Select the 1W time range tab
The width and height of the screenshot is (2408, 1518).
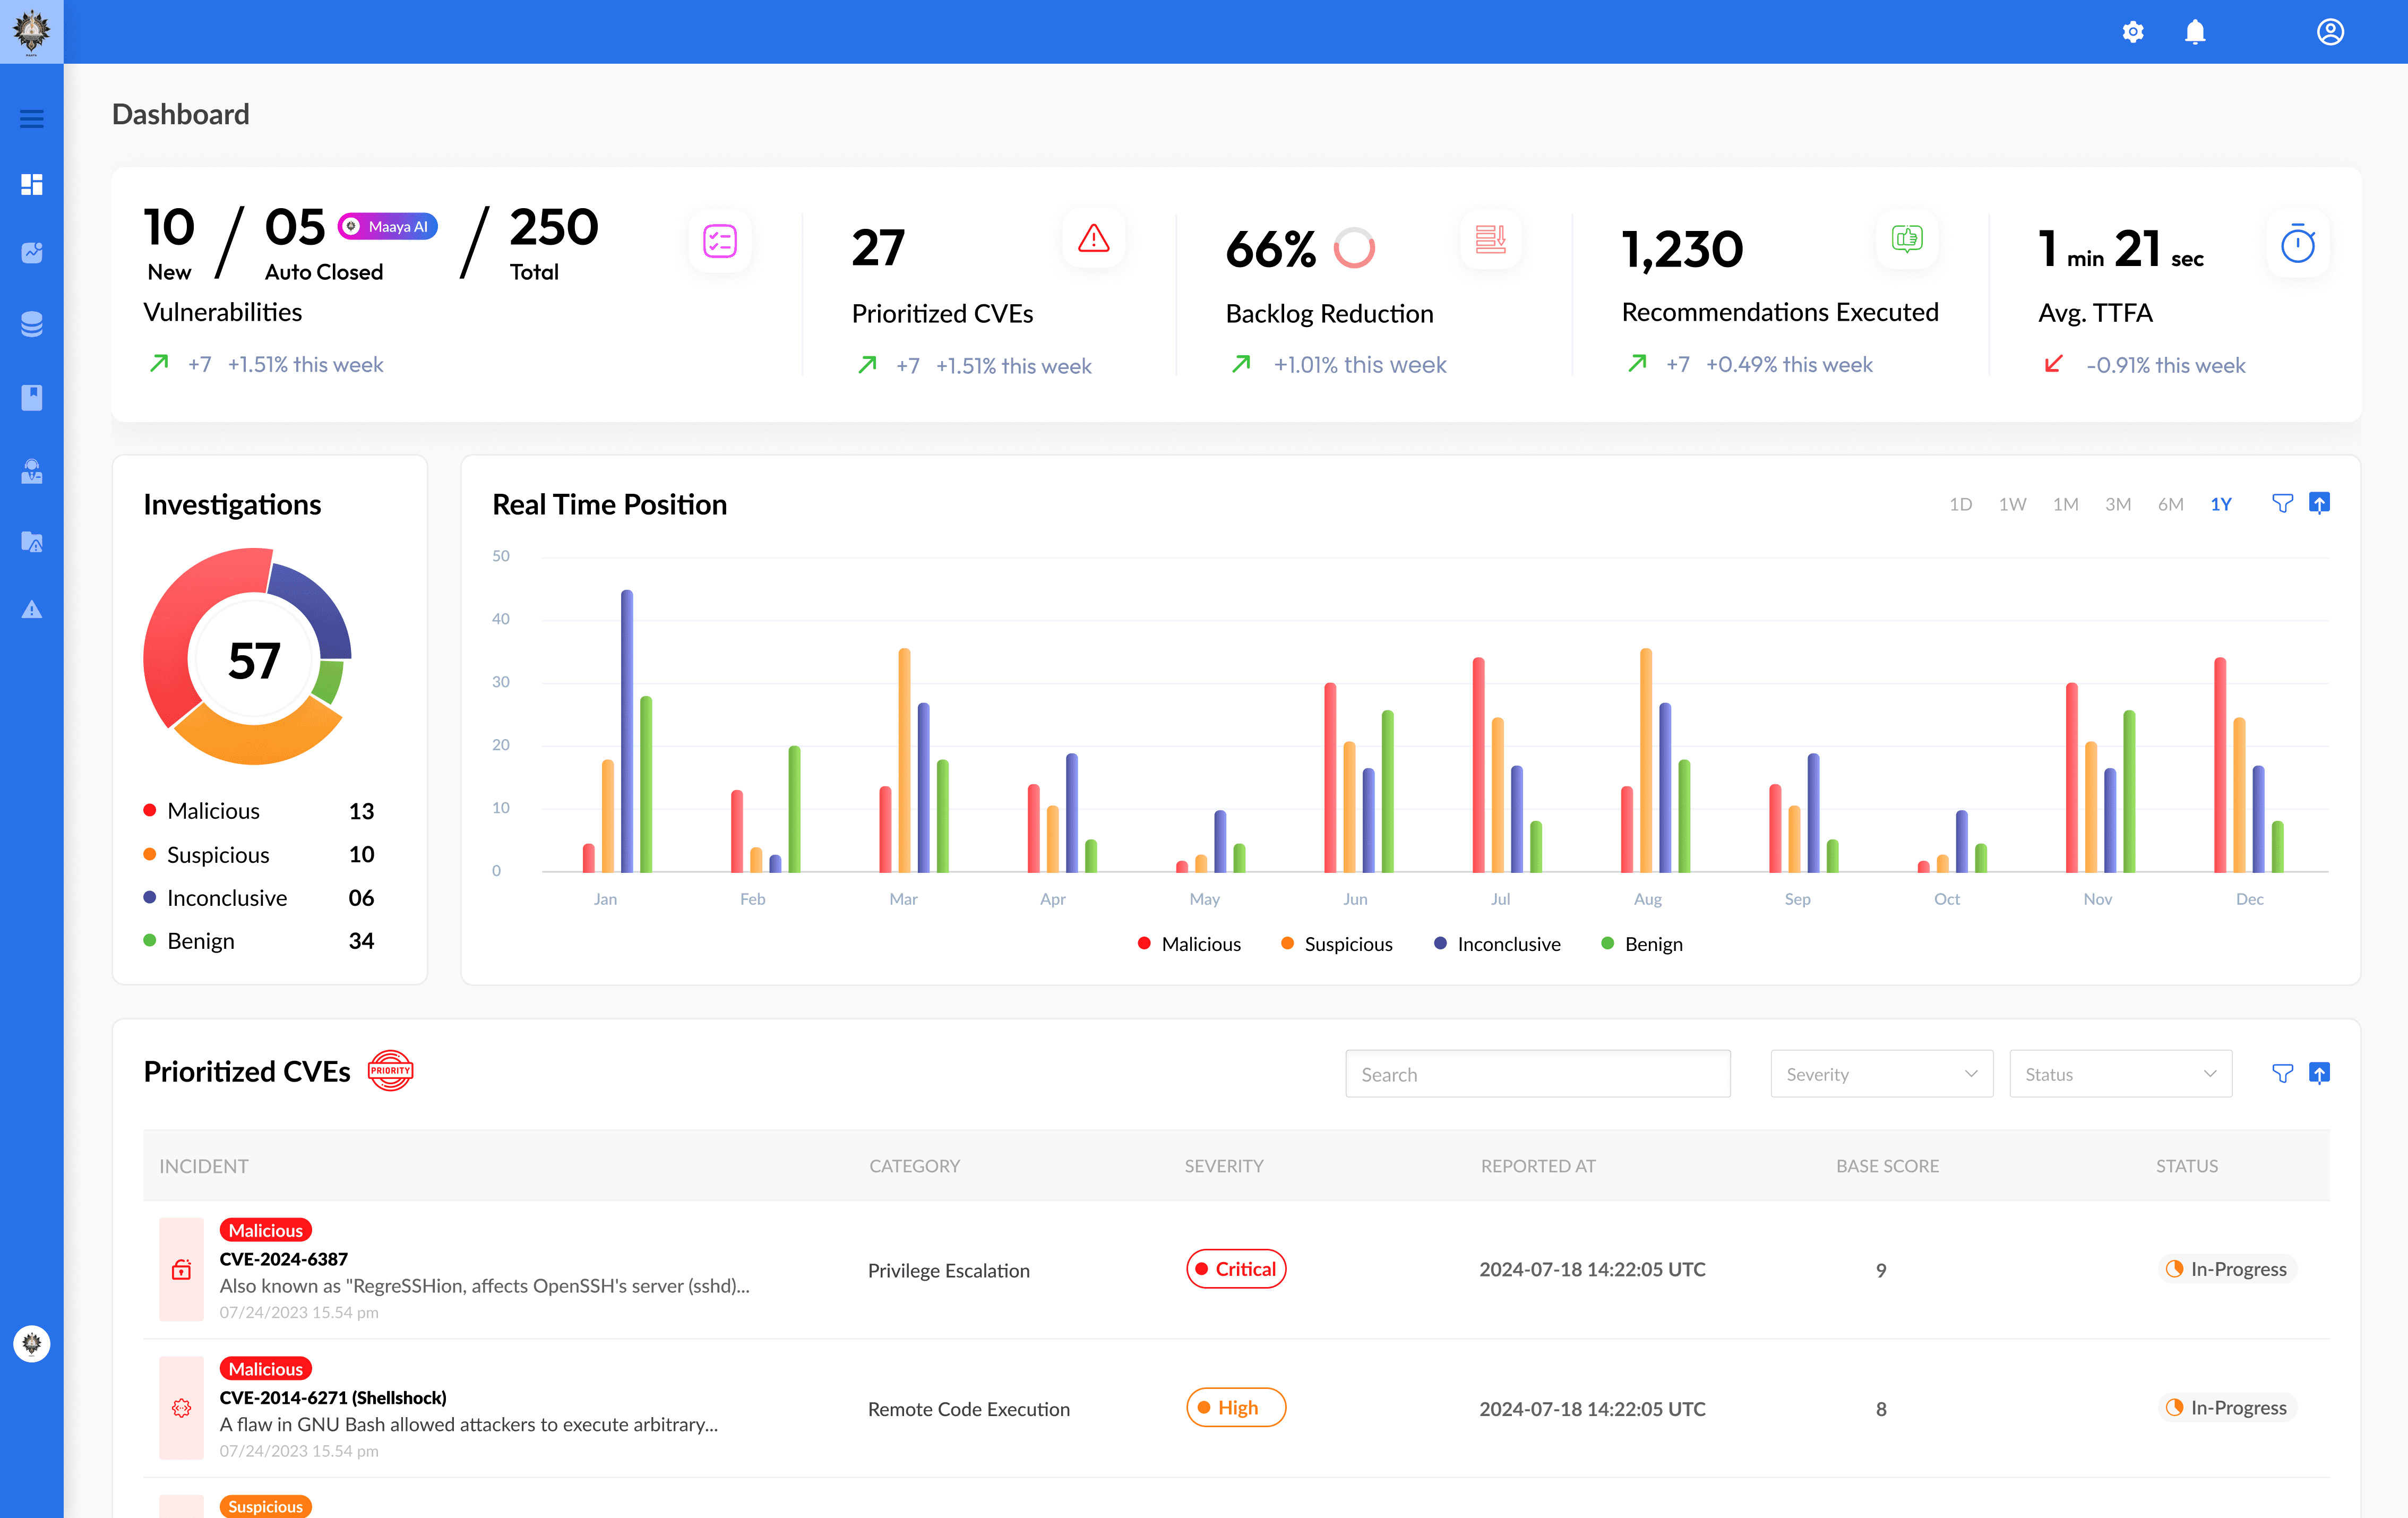2012,504
